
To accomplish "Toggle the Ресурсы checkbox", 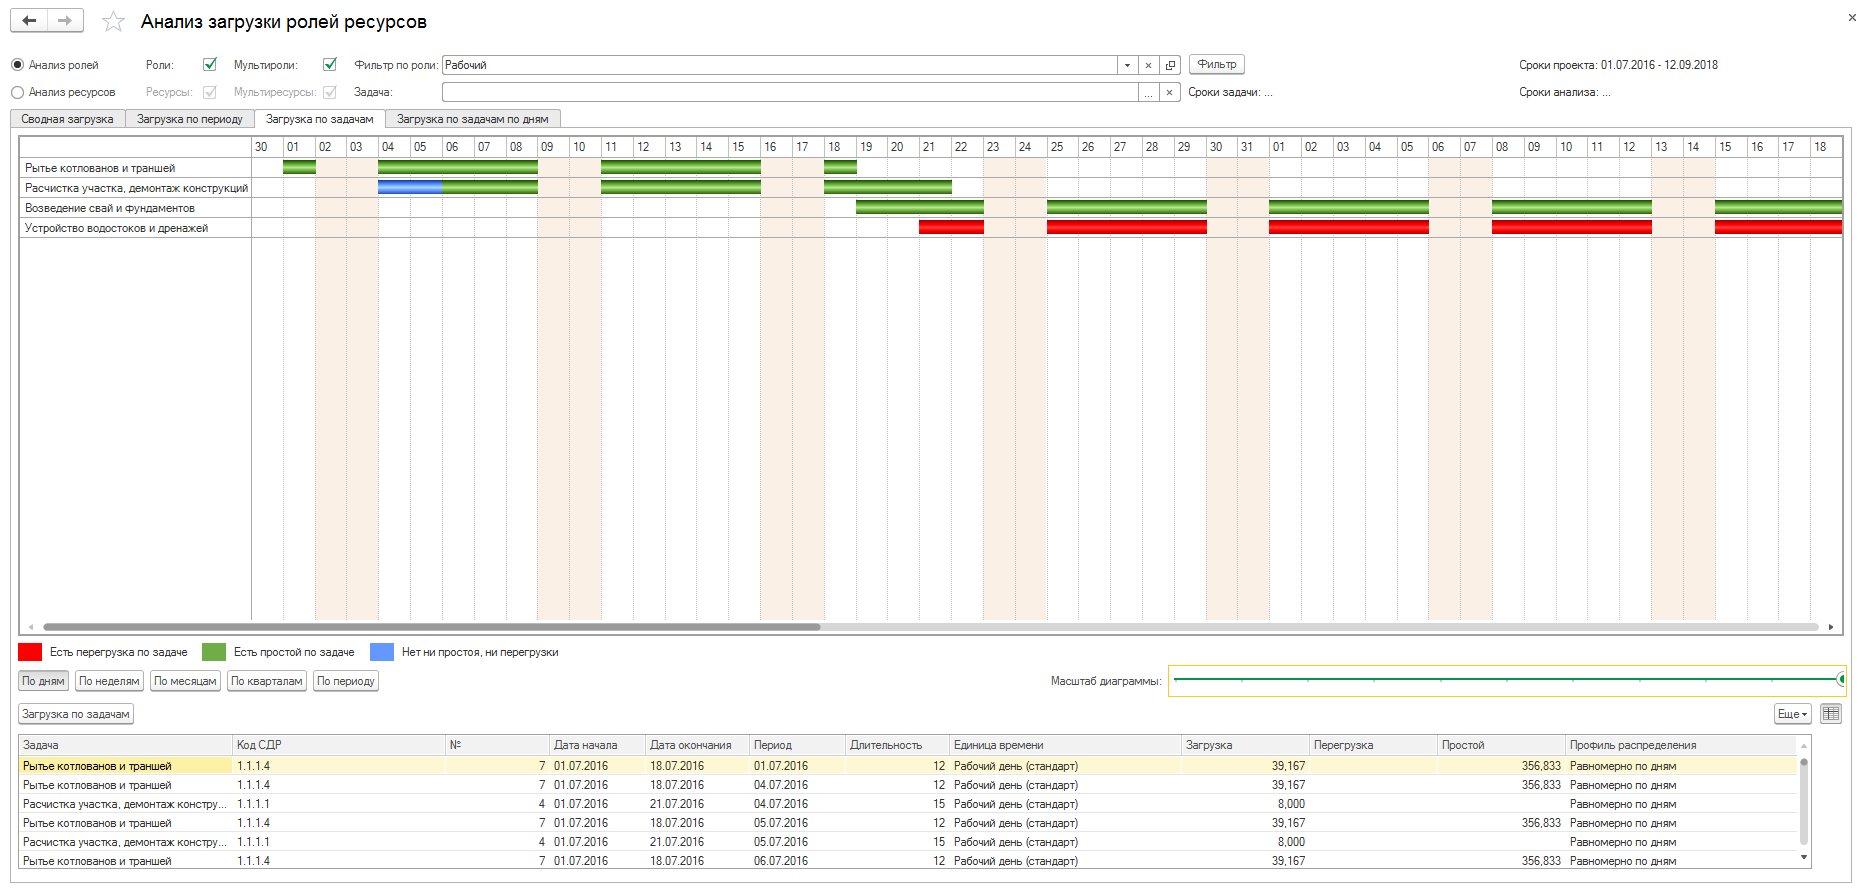I will coord(210,92).
